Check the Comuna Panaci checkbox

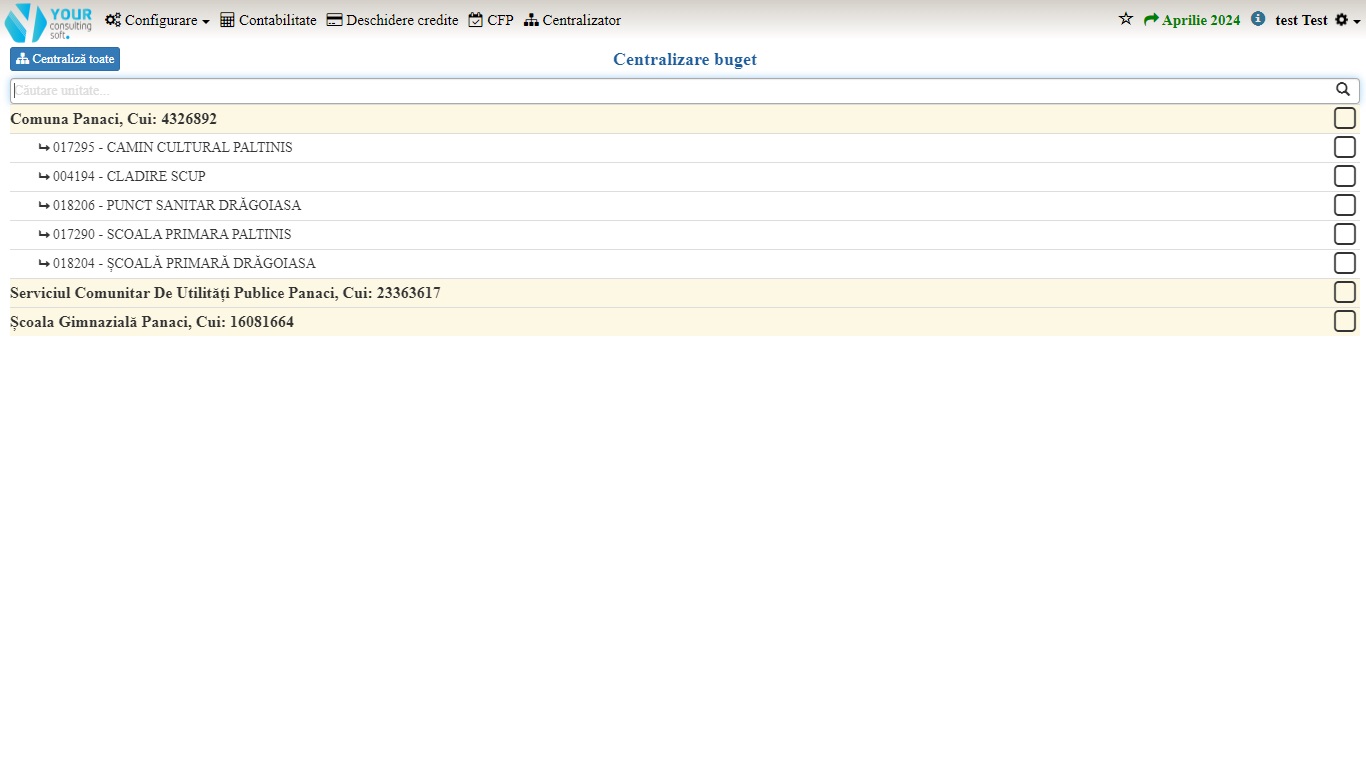(x=1345, y=119)
